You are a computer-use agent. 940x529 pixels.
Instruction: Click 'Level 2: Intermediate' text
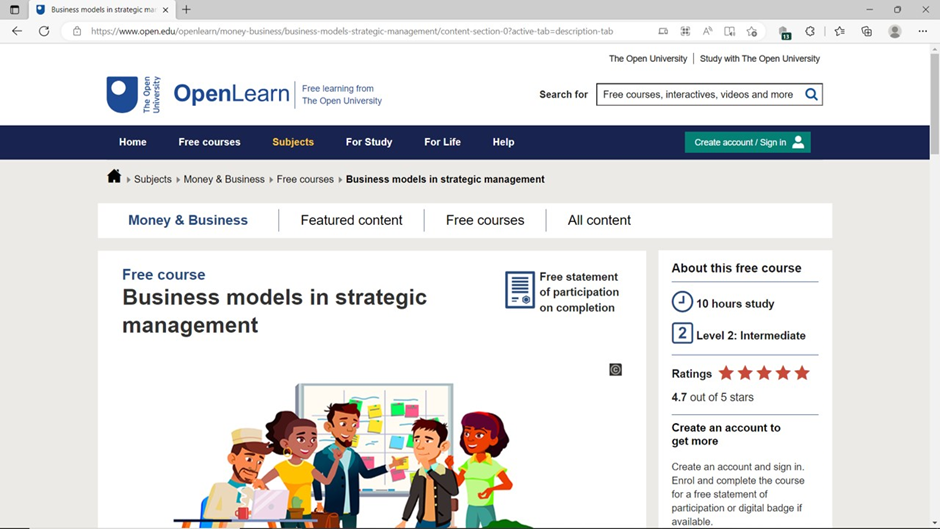click(x=751, y=336)
